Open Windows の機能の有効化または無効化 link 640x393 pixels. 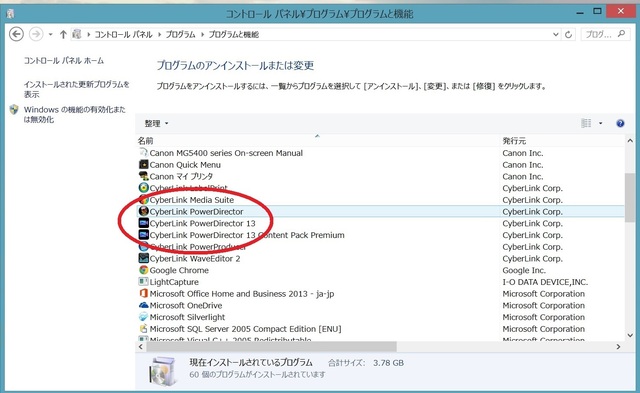click(74, 114)
